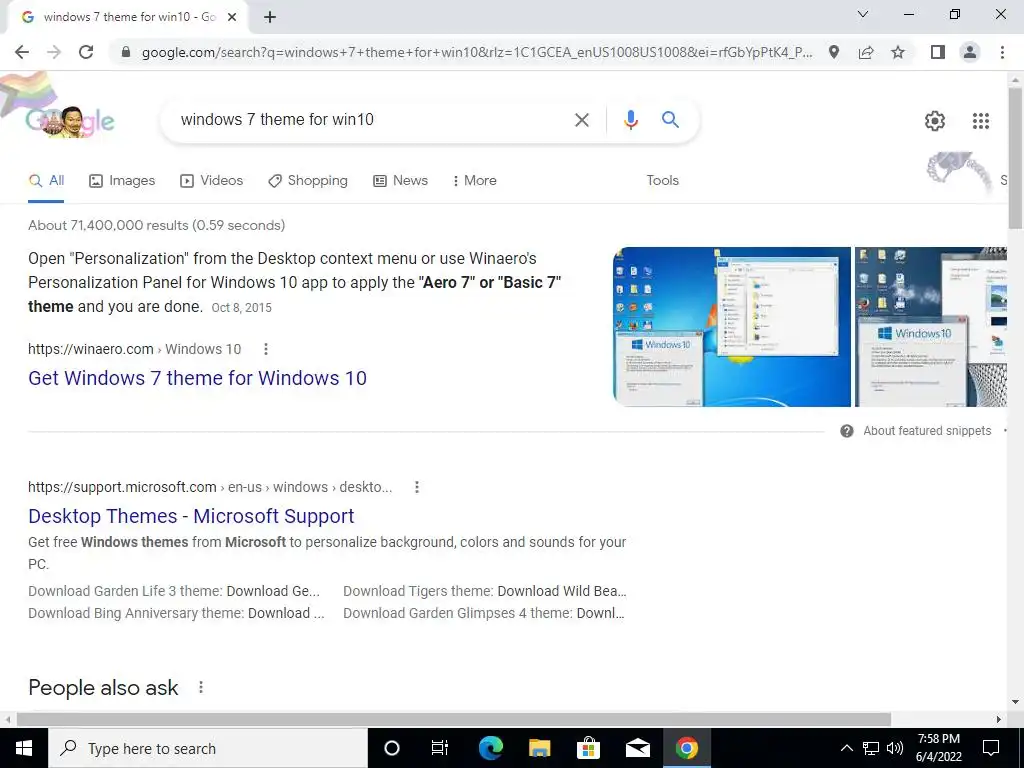Open the Download Garden Life 3 theme sitelink
1024x768 pixels.
click(174, 592)
